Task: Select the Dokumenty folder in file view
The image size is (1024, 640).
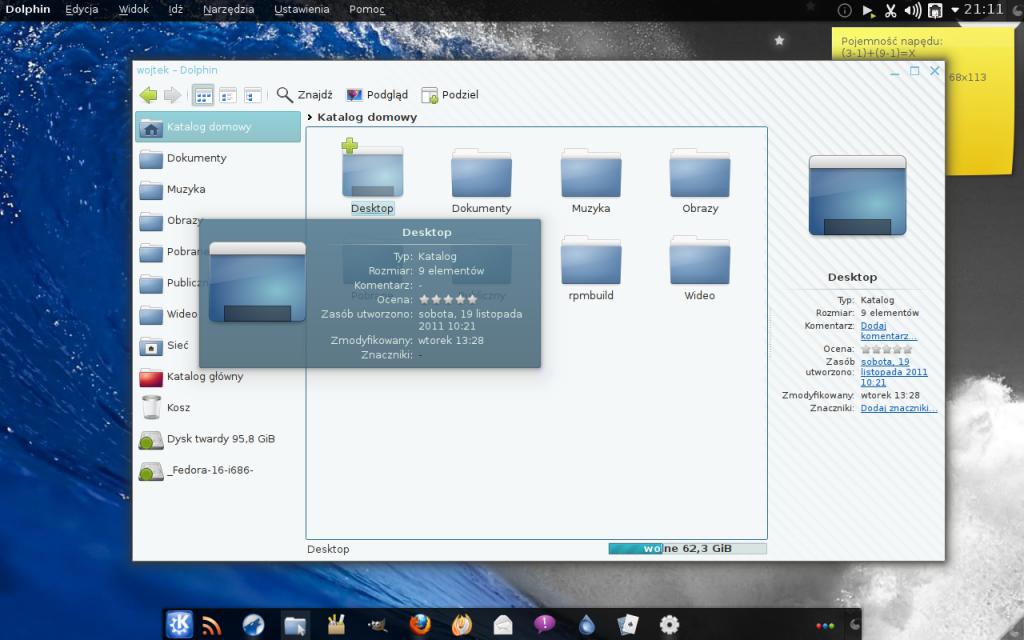Action: tap(481, 181)
